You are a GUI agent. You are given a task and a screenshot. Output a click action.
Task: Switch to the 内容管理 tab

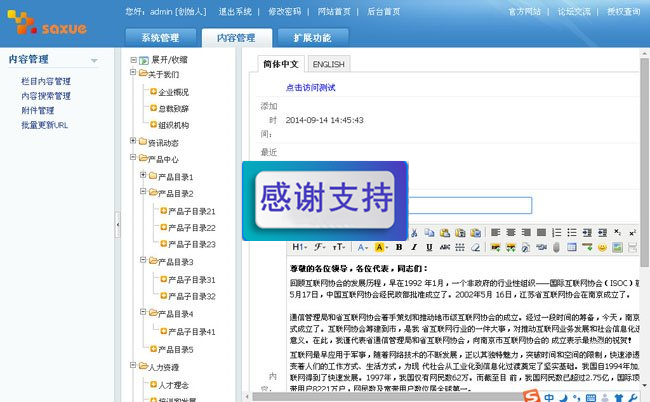tap(236, 38)
